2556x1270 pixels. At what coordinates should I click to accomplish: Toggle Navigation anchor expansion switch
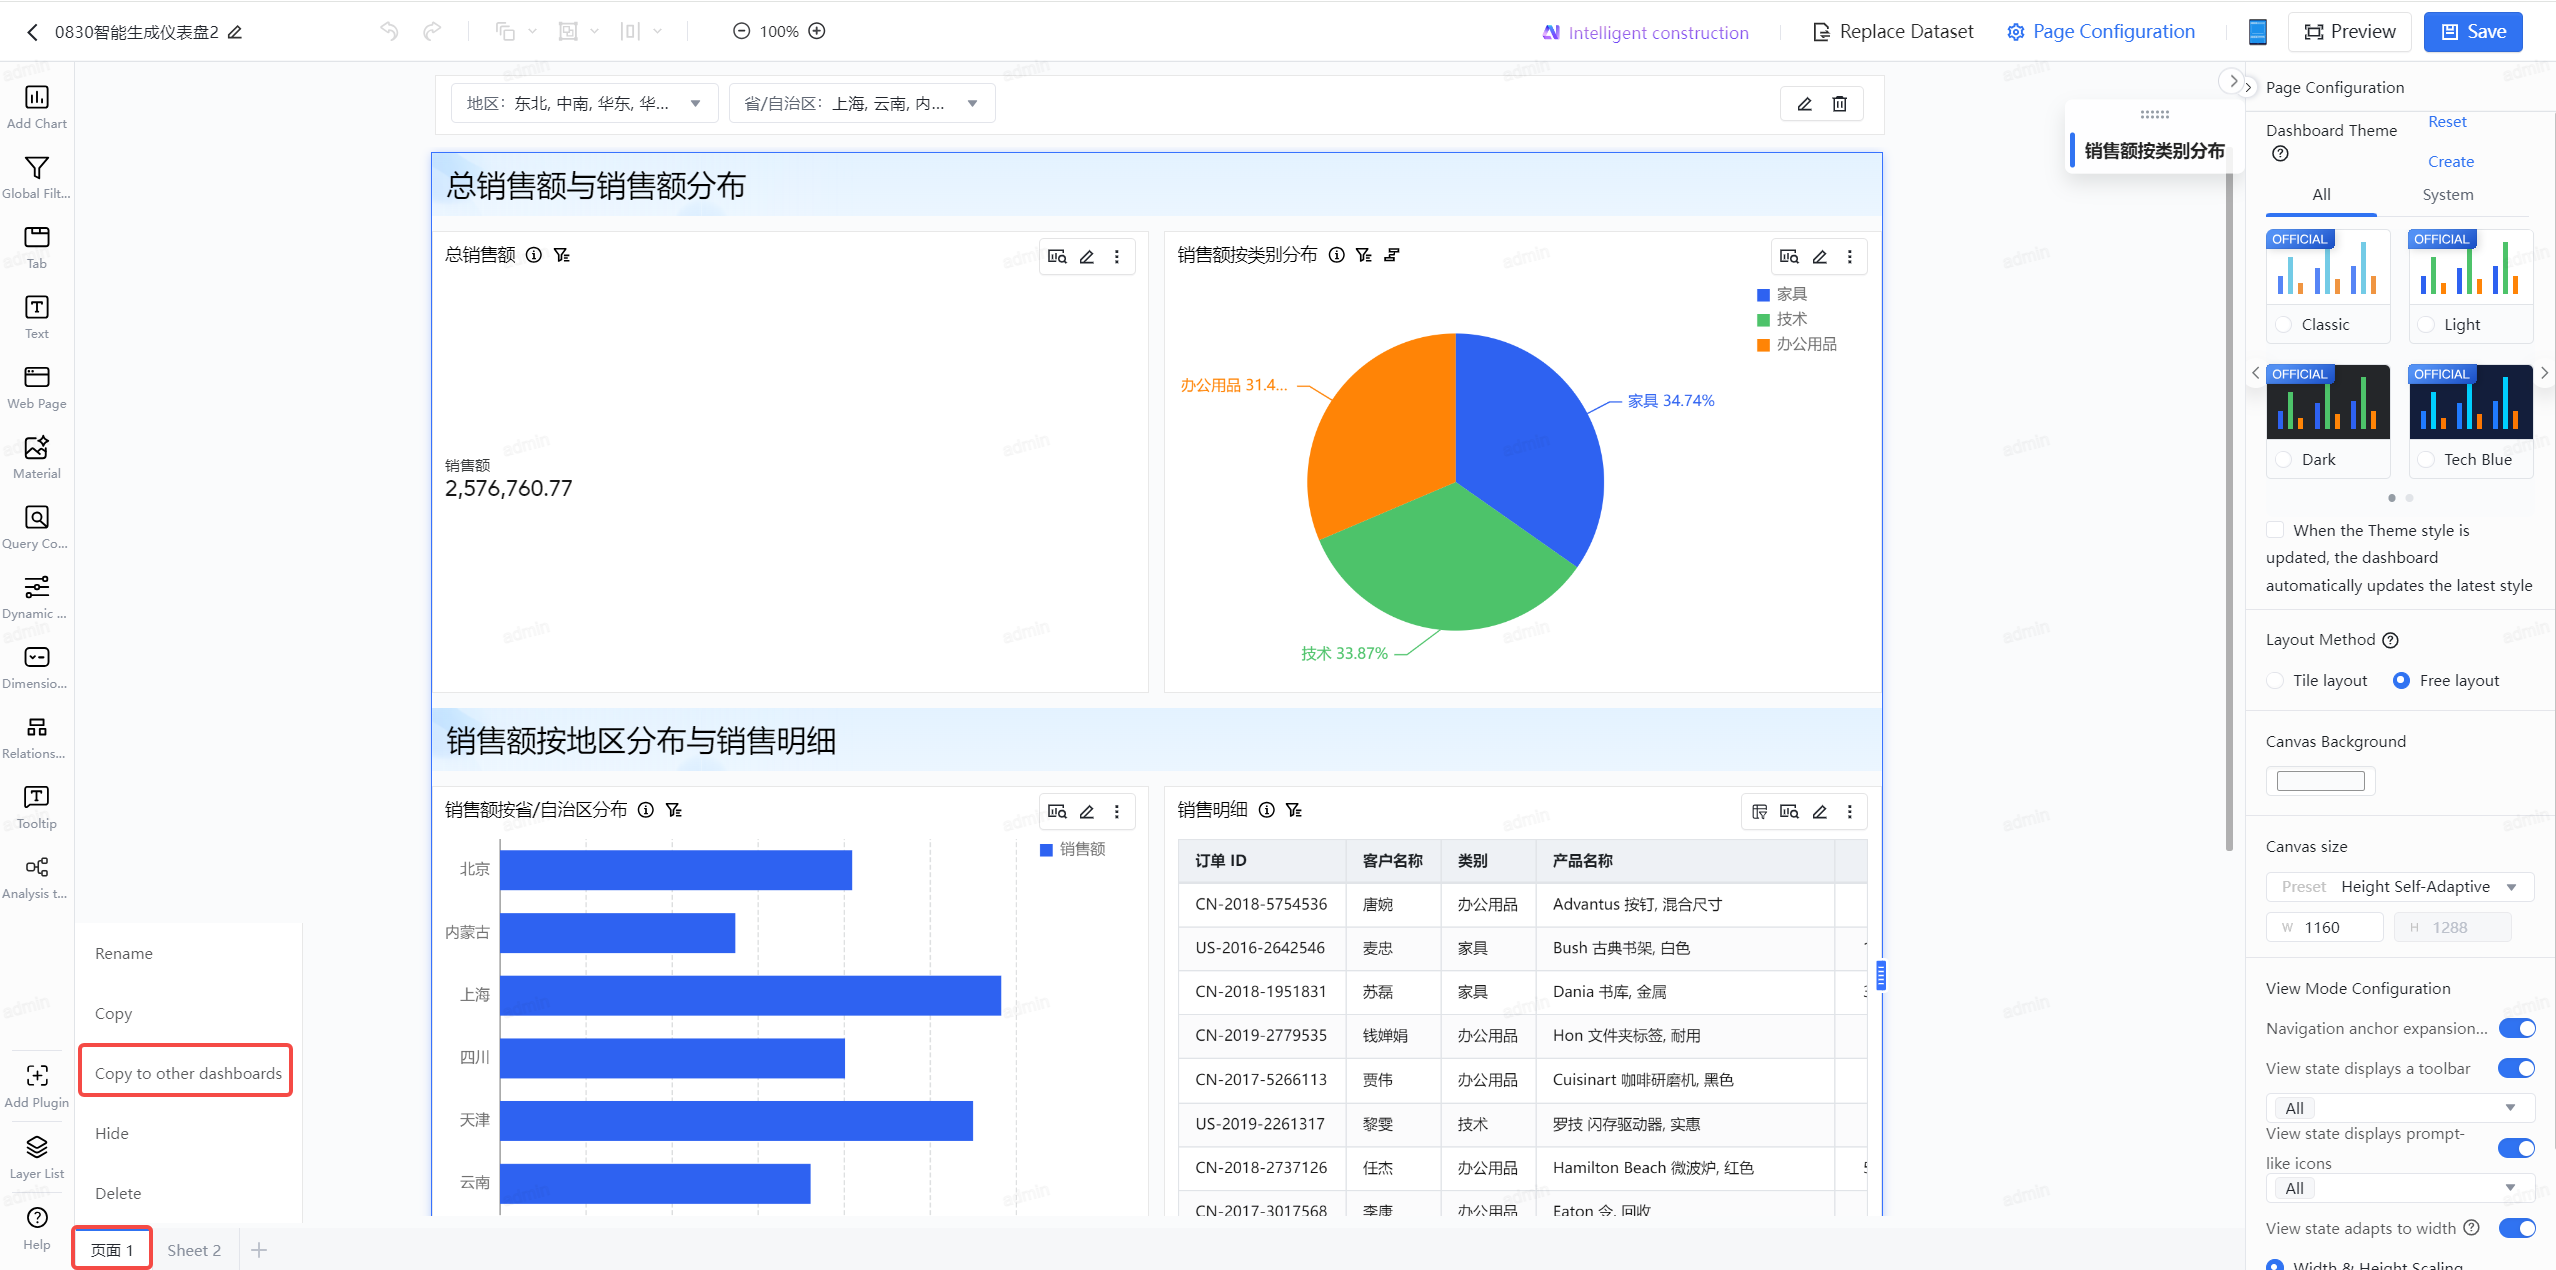tap(2517, 1028)
